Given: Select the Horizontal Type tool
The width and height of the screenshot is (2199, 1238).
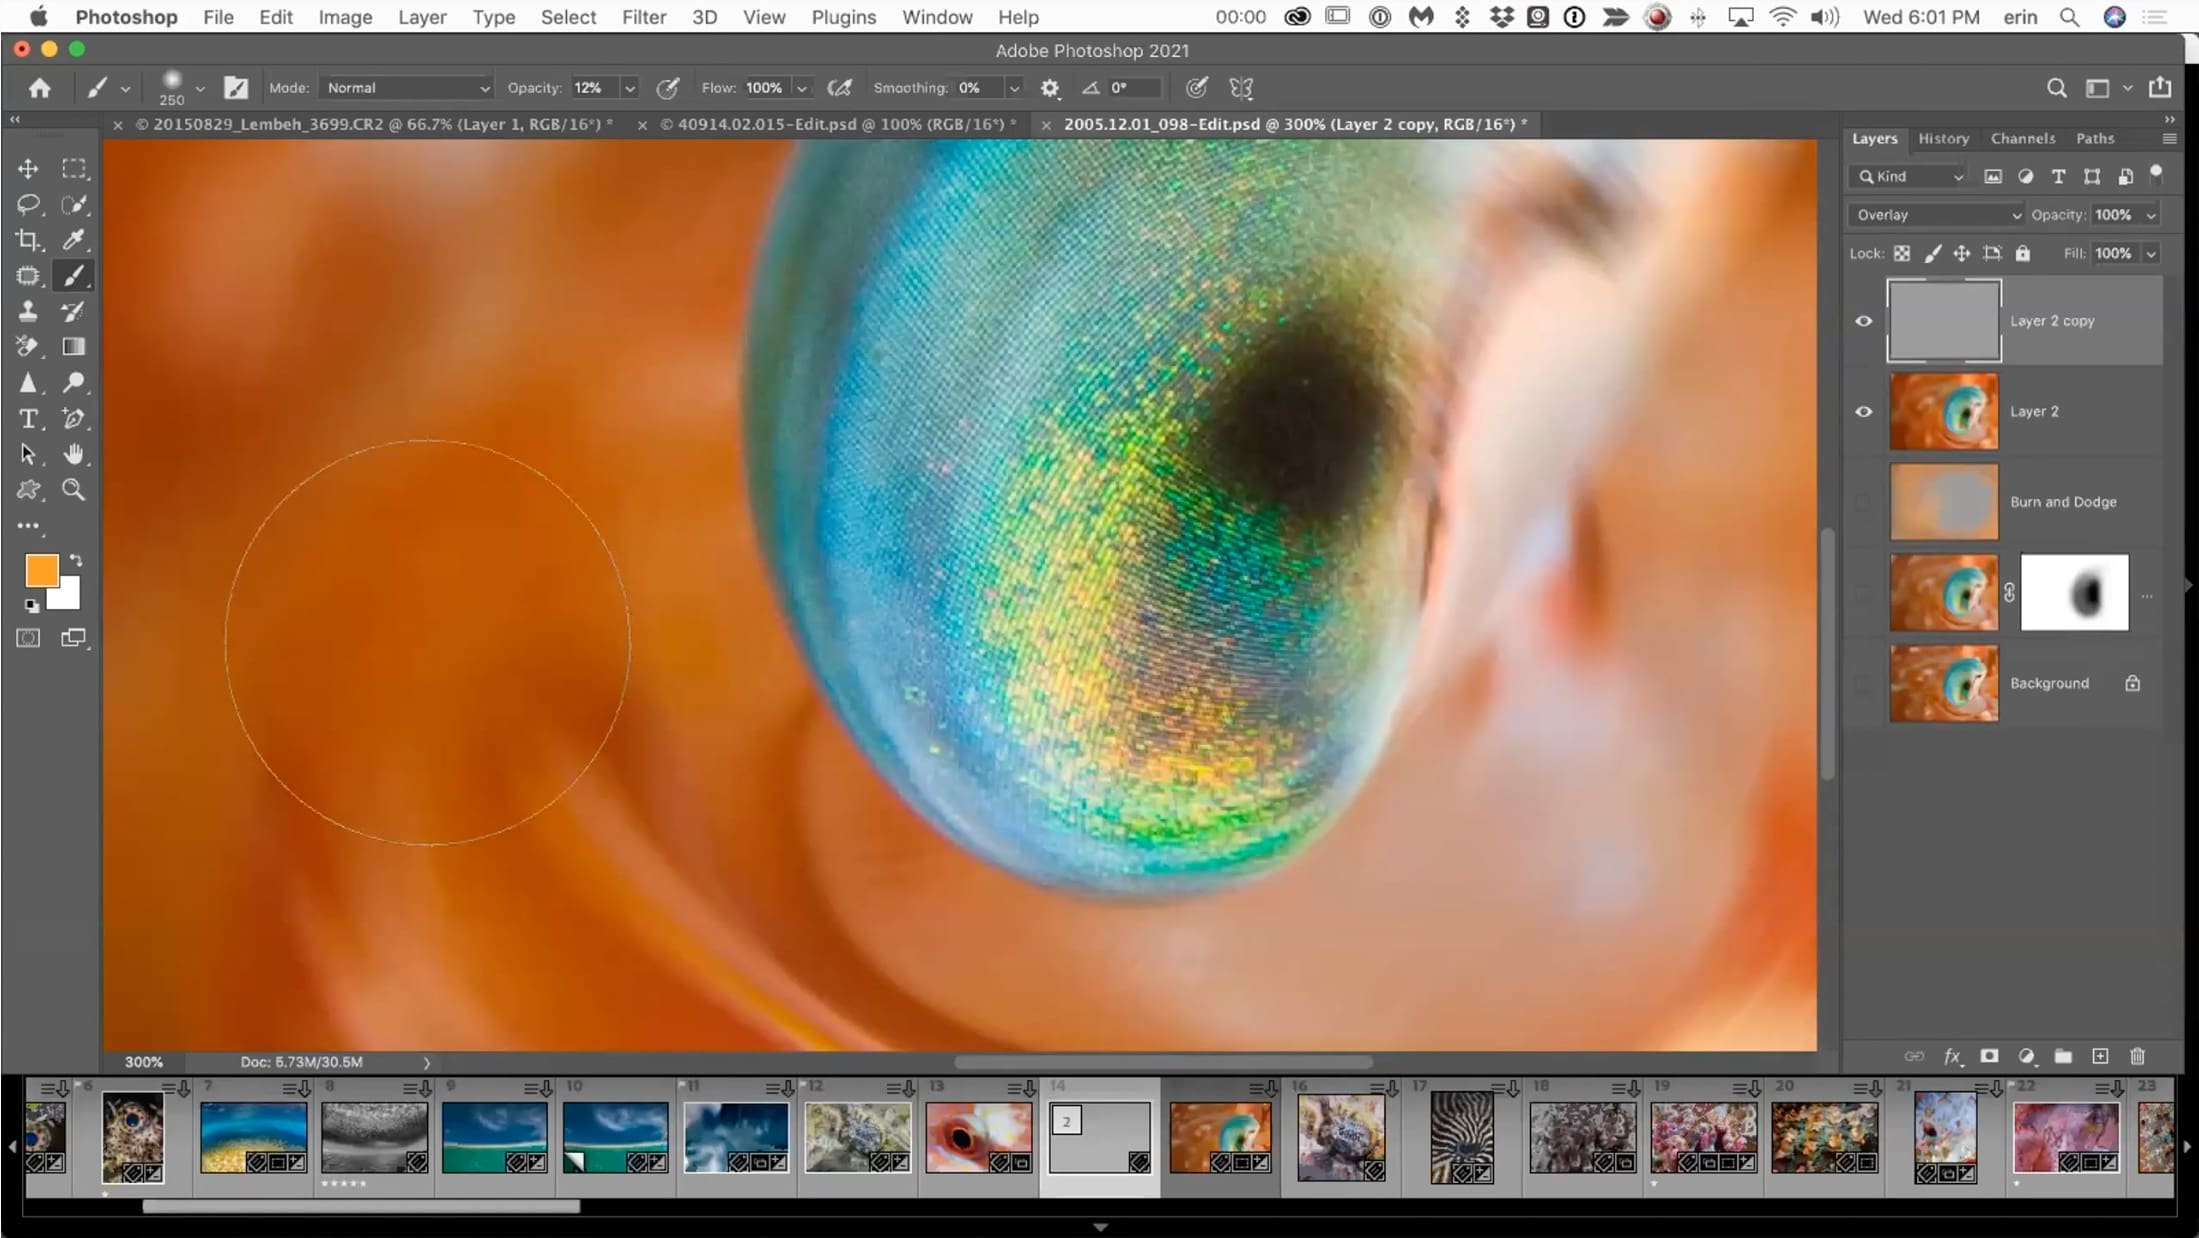Looking at the screenshot, I should [28, 418].
